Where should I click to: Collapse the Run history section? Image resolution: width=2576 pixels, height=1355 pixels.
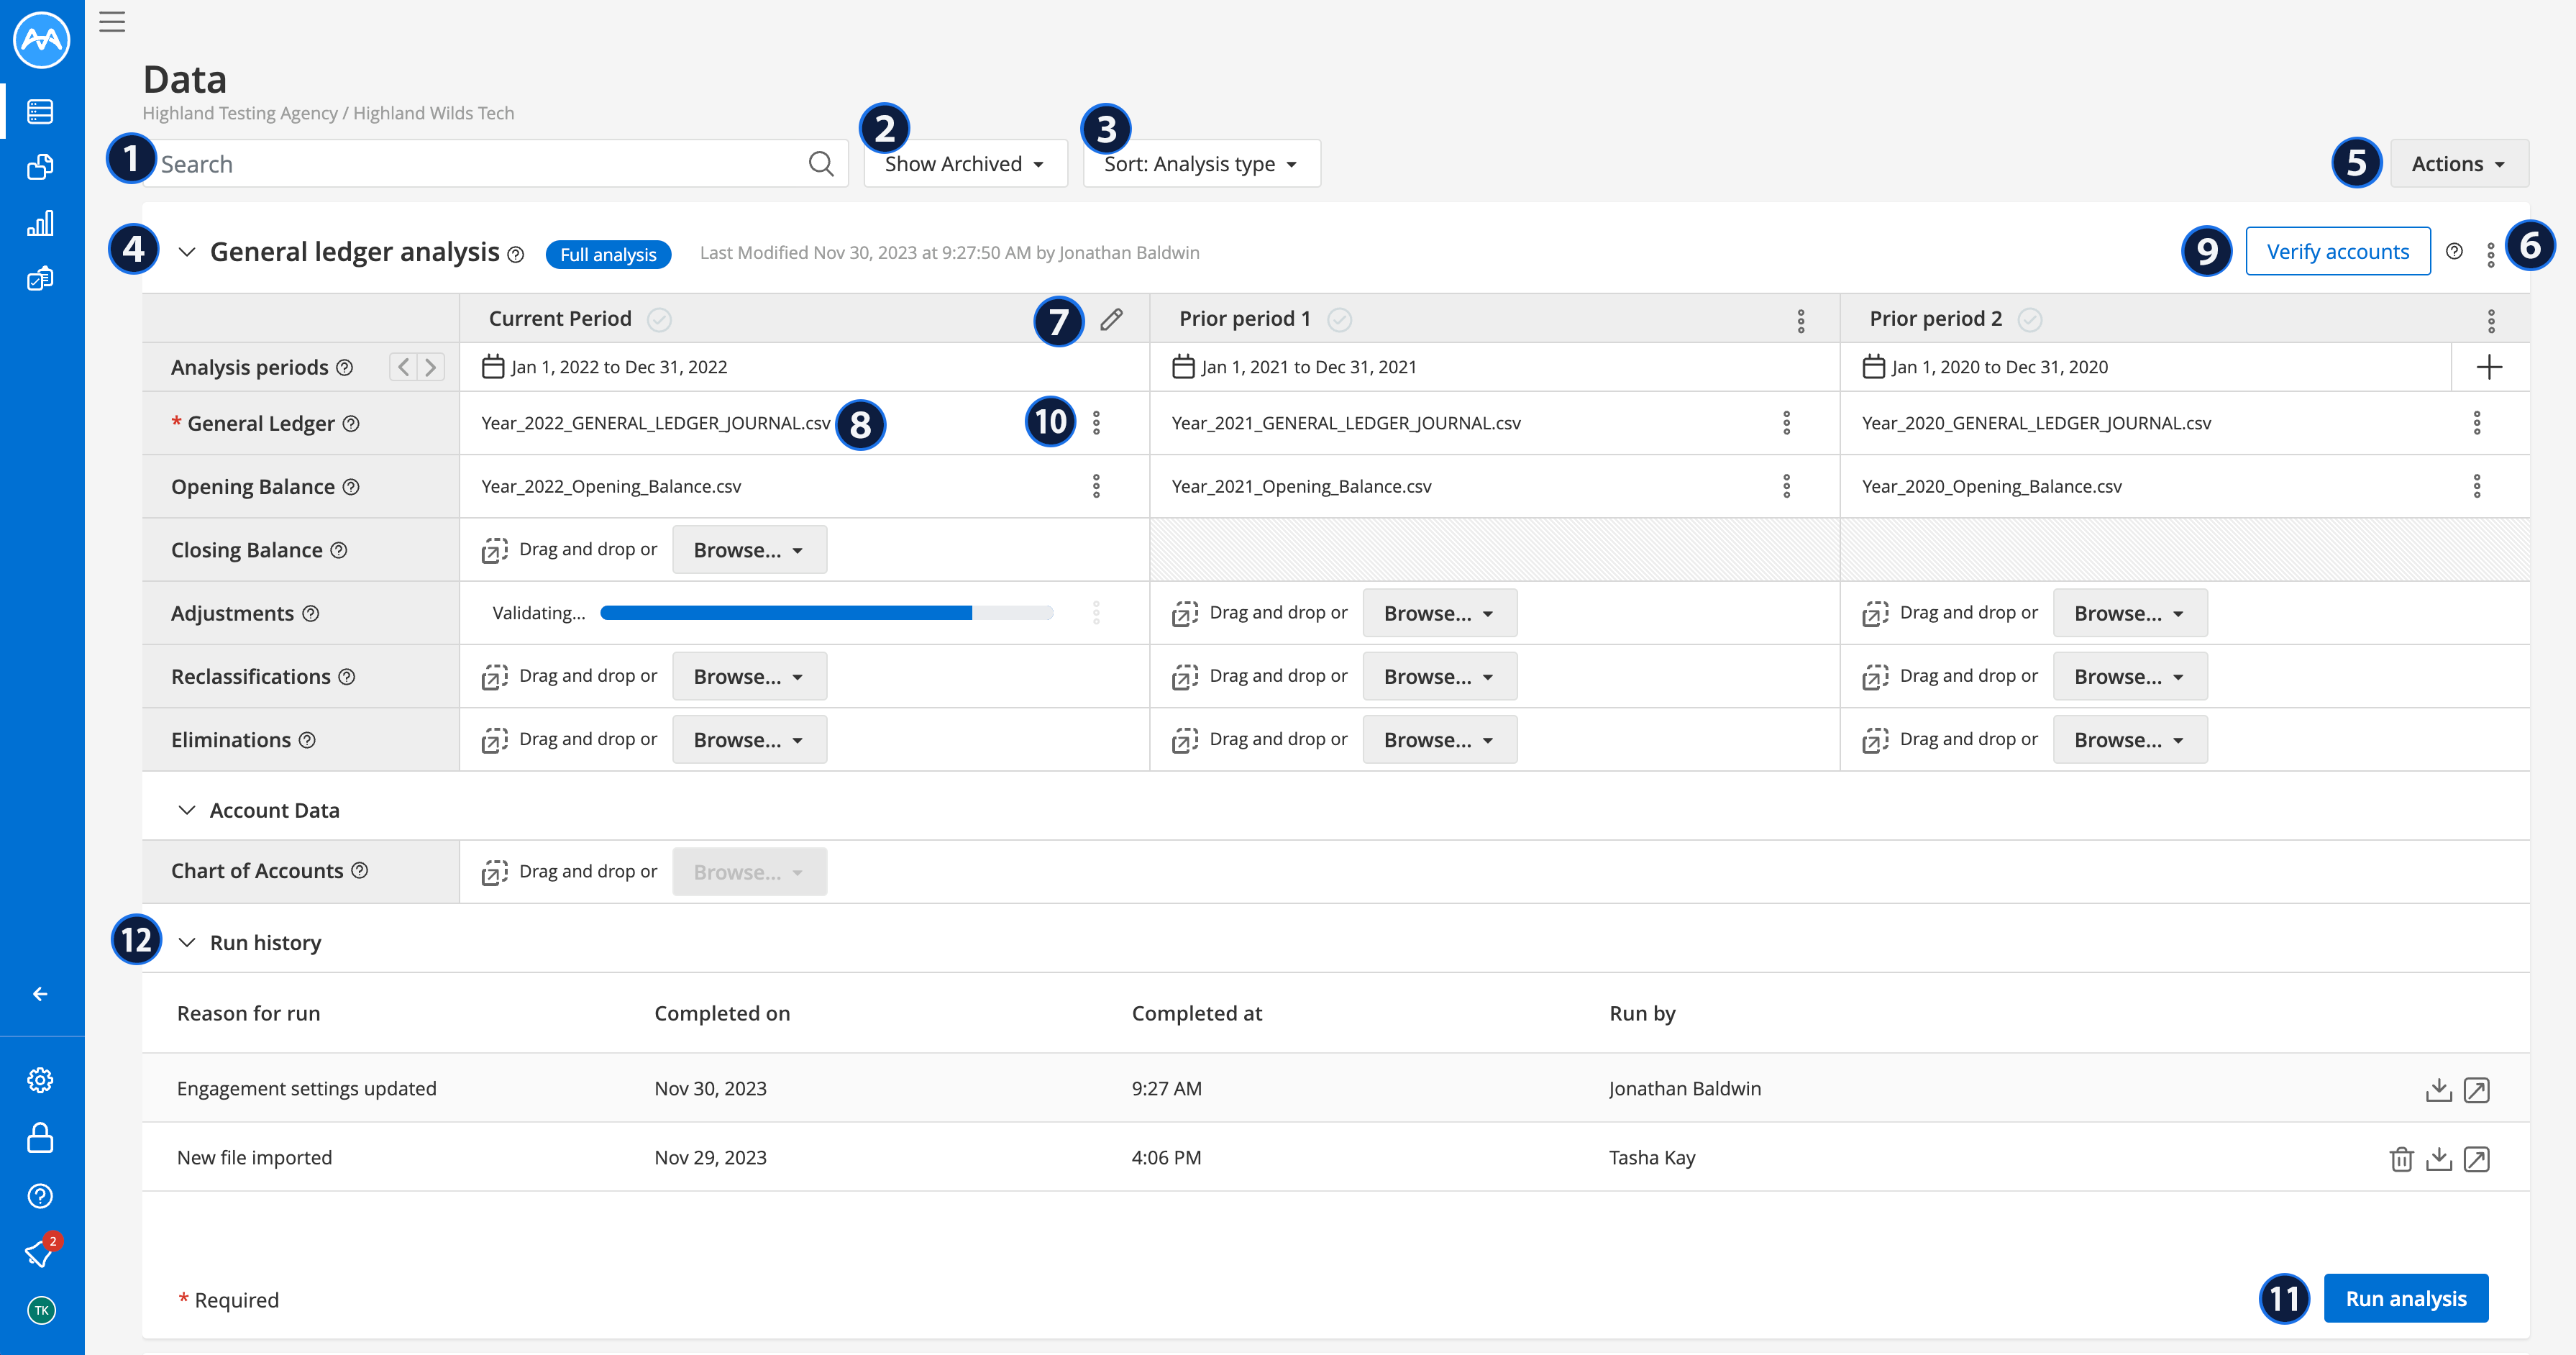click(186, 942)
